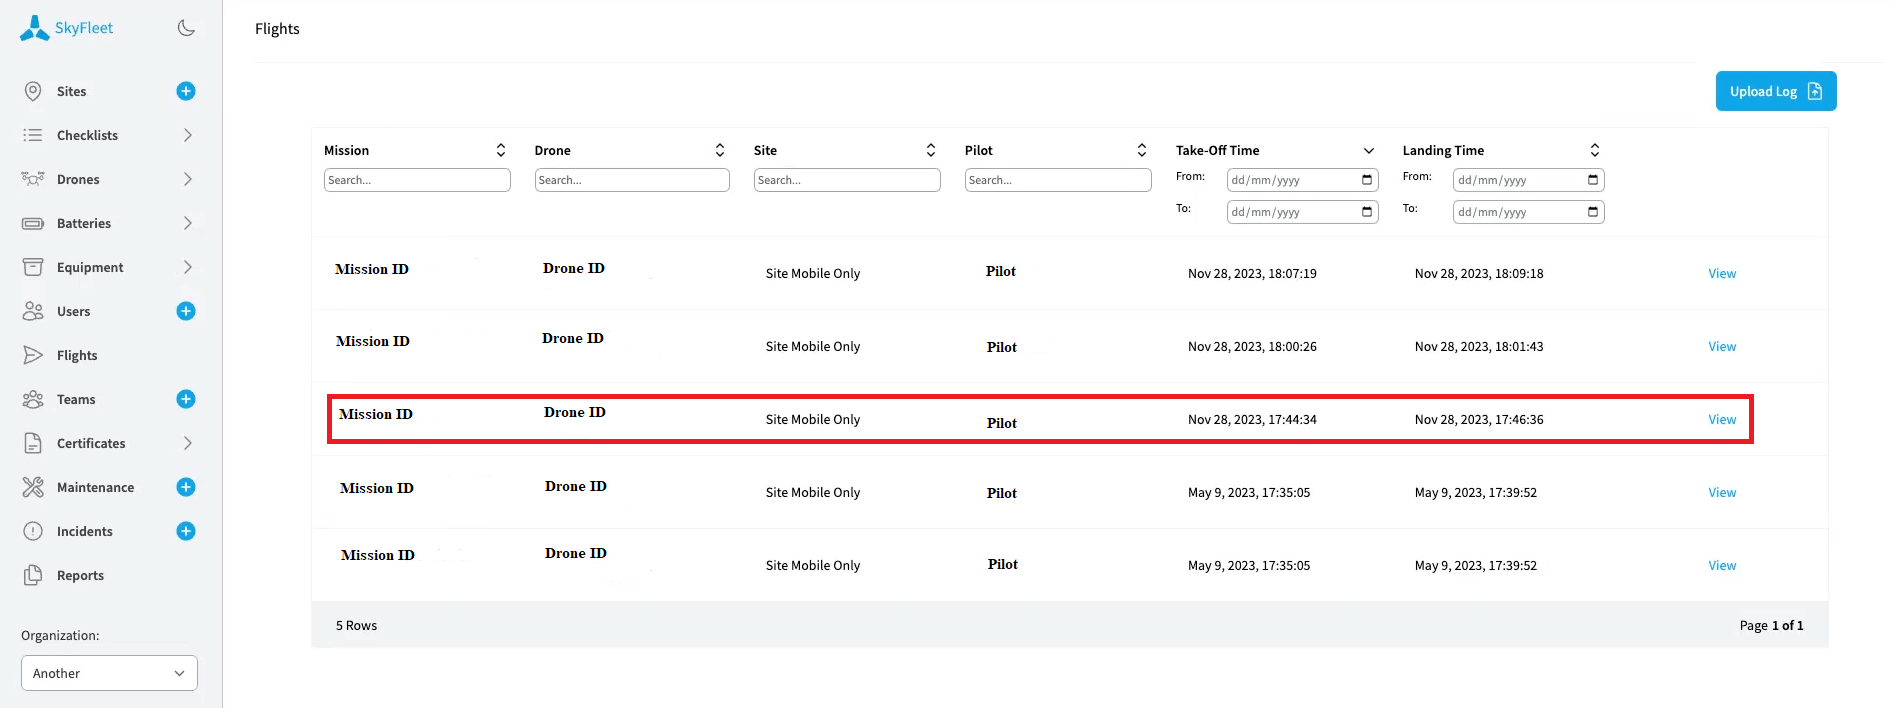The image size is (1894, 708).
Task: Add a new team with plus icon
Action: [x=186, y=399]
